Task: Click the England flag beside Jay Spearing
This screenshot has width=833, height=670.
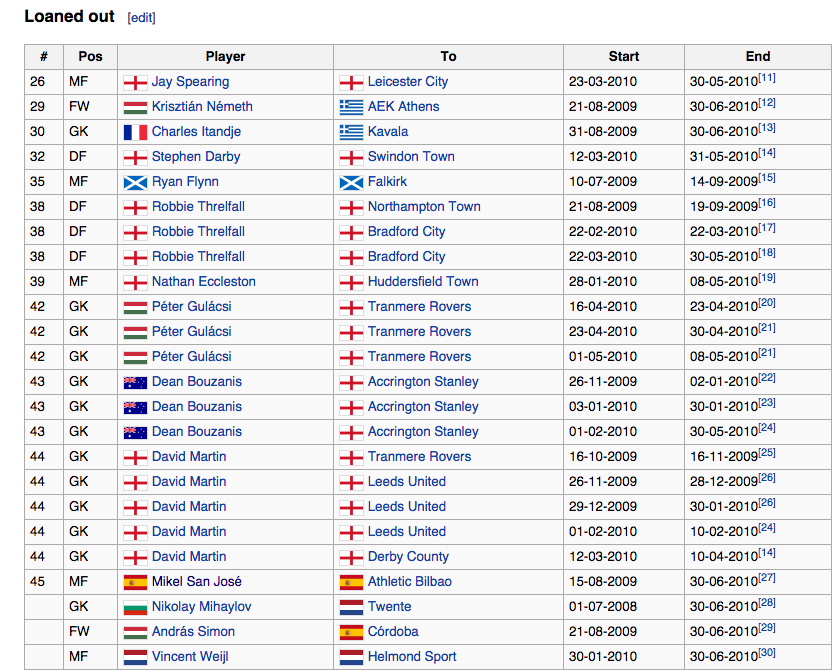Action: tap(135, 83)
